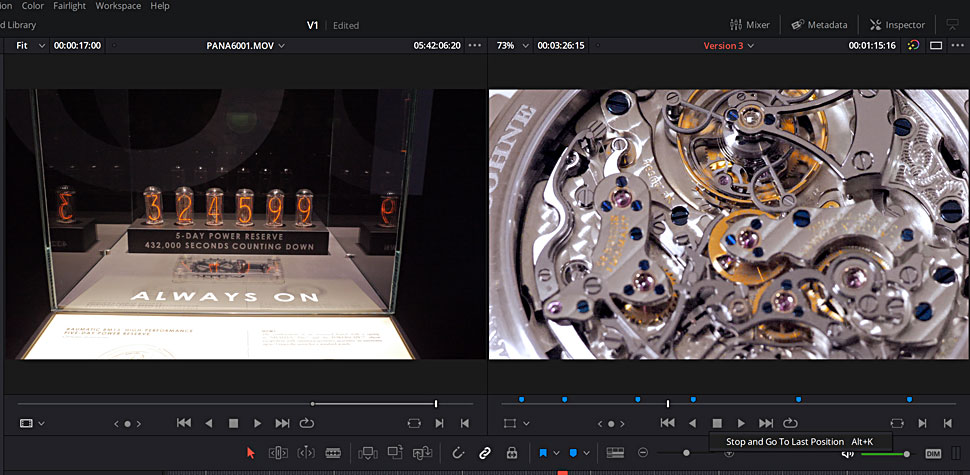The image size is (970, 475).
Task: Click timeline viewer Mark Out icon
Action: (x=947, y=424)
